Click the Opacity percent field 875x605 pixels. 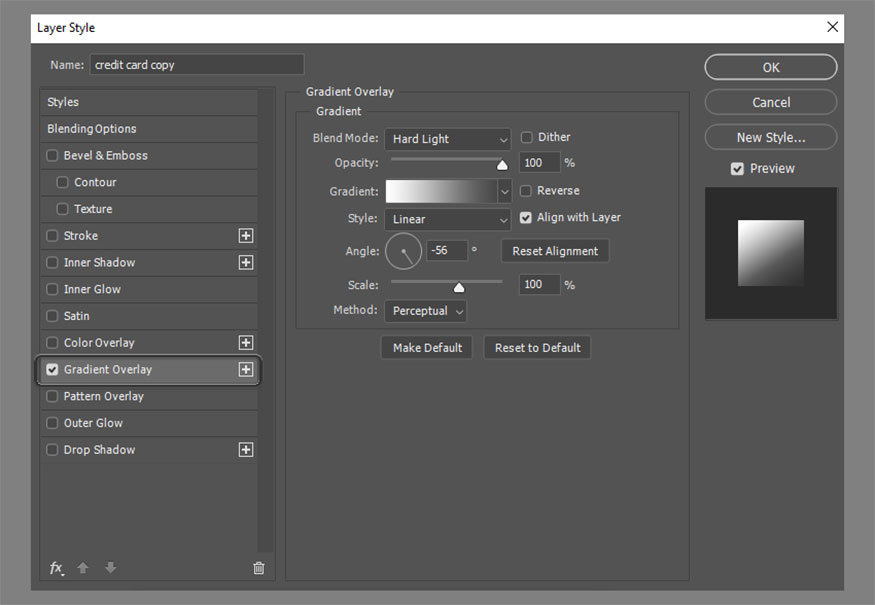point(539,162)
